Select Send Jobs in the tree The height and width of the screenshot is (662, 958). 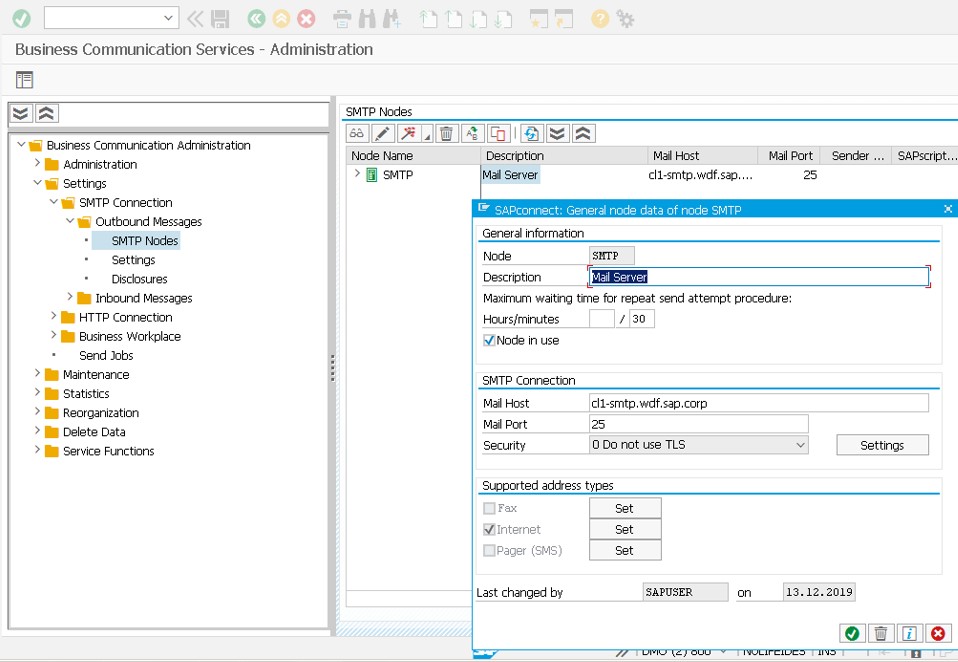(106, 355)
